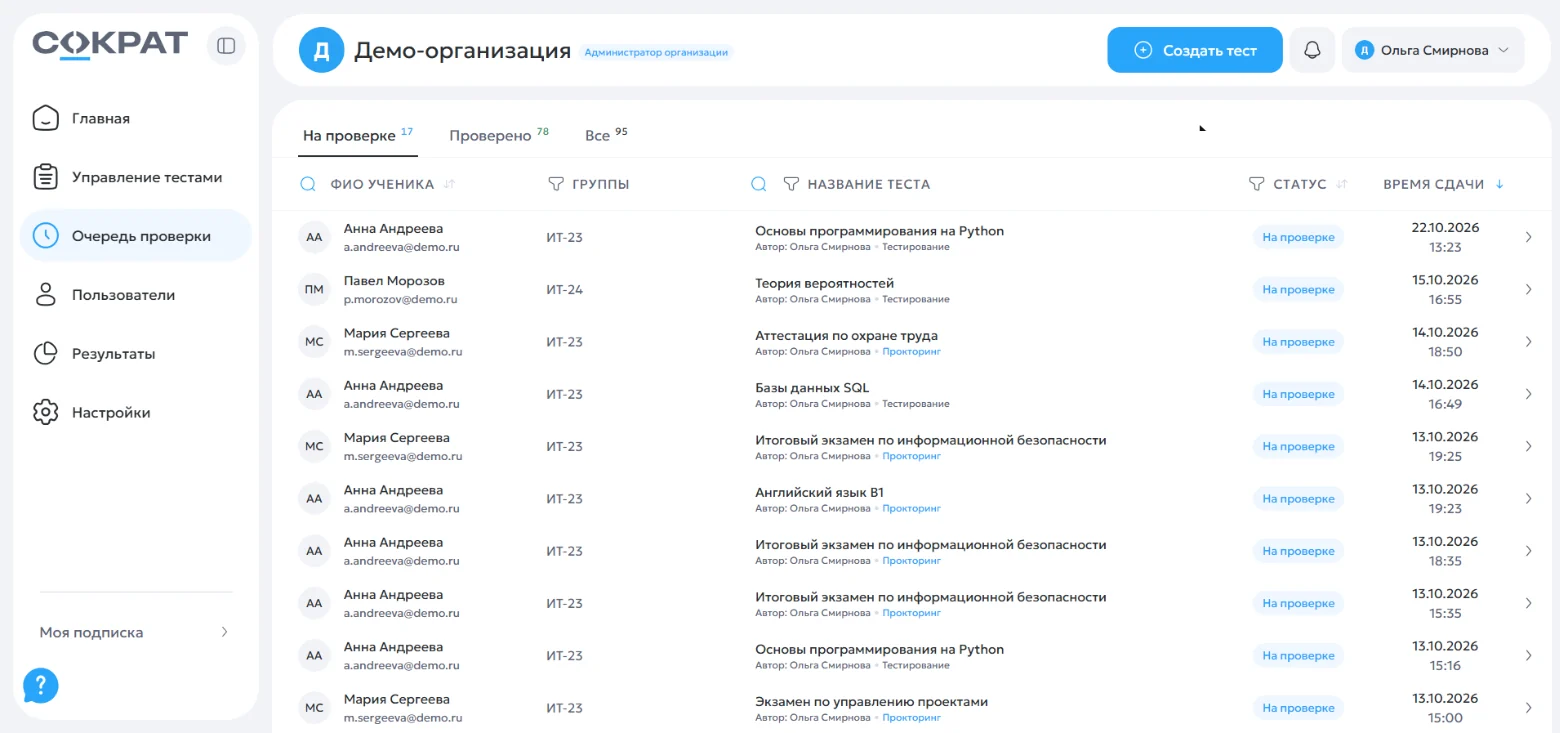
Task: Open the Ольга Смирнова user dropdown
Action: [x=1433, y=50]
